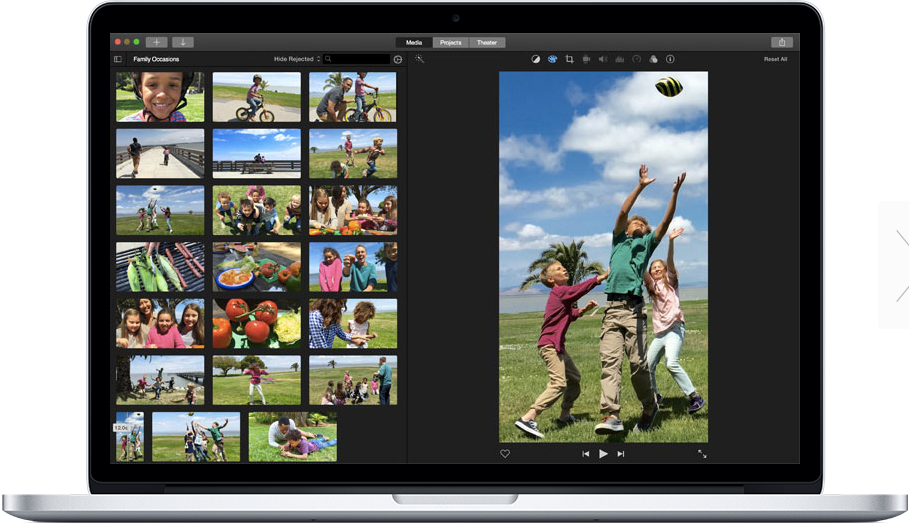Play the clip in the viewer
The width and height of the screenshot is (909, 523).
pos(603,454)
